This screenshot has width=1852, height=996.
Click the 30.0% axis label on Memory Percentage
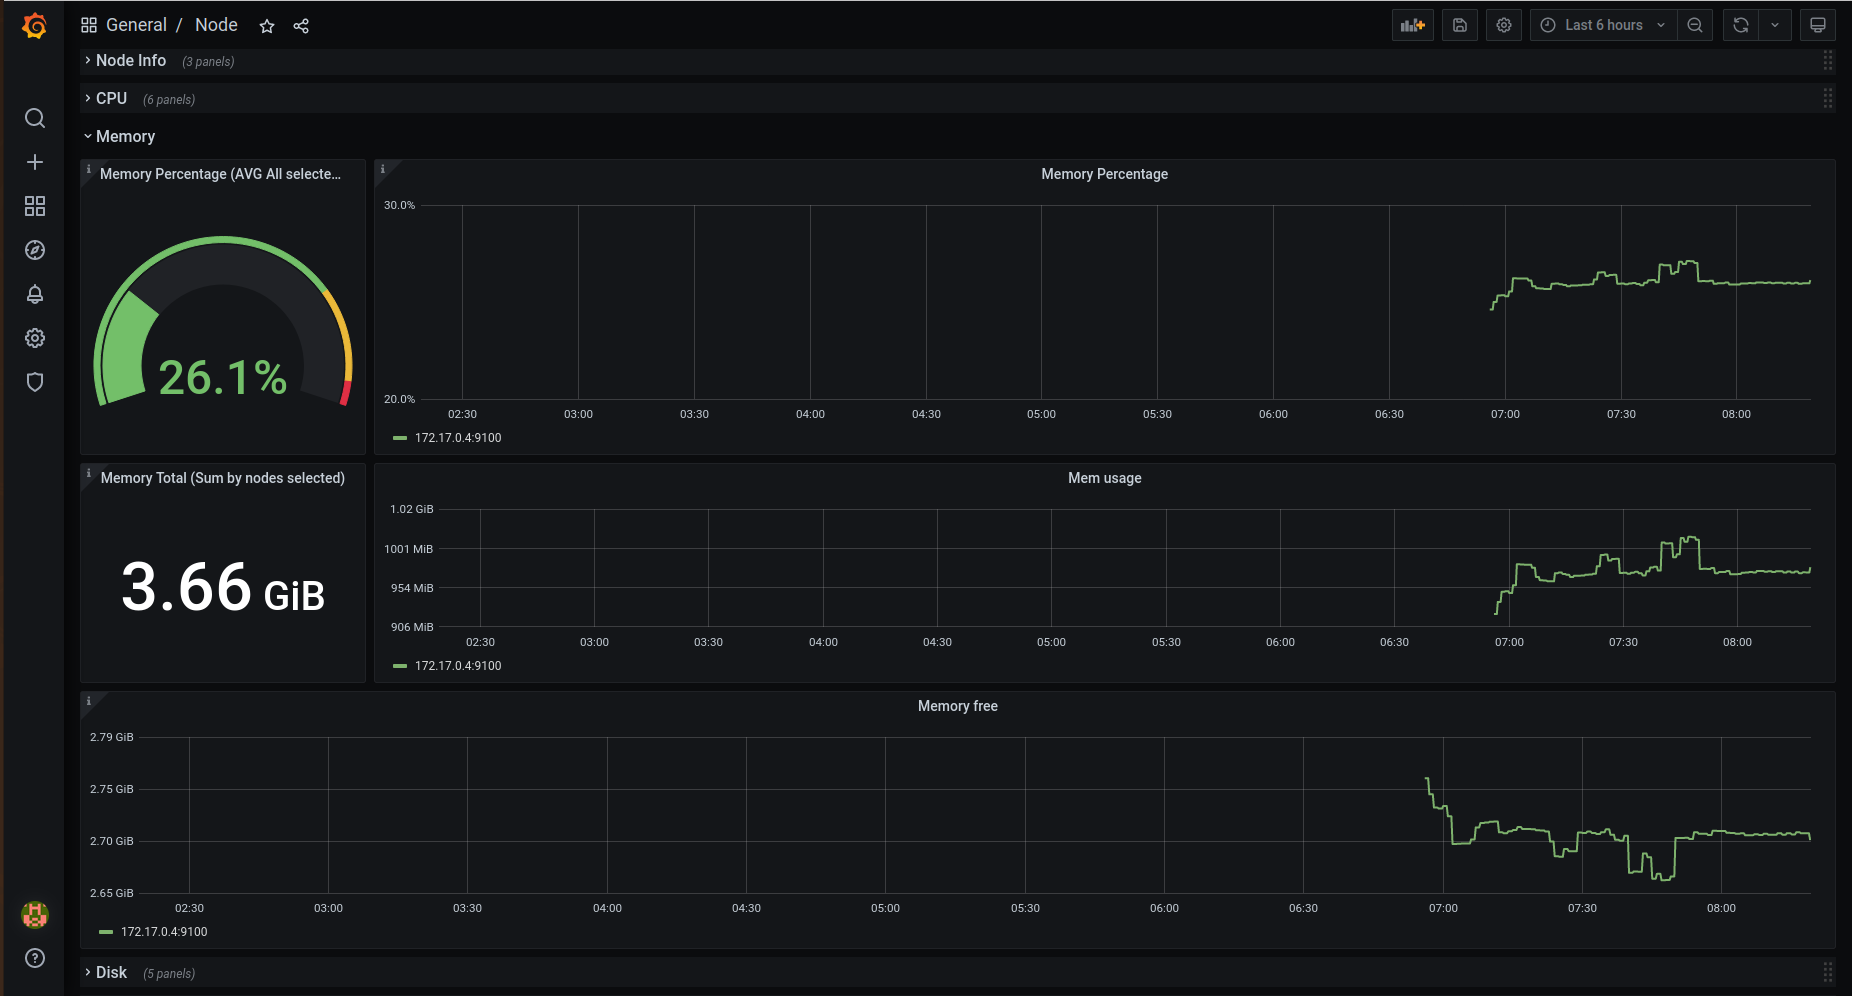[399, 205]
